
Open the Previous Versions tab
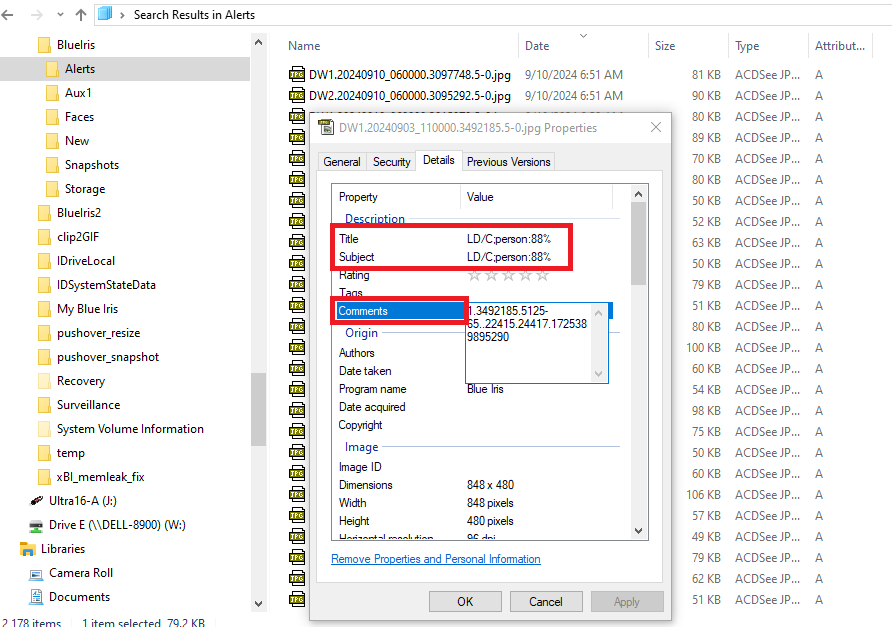[508, 162]
